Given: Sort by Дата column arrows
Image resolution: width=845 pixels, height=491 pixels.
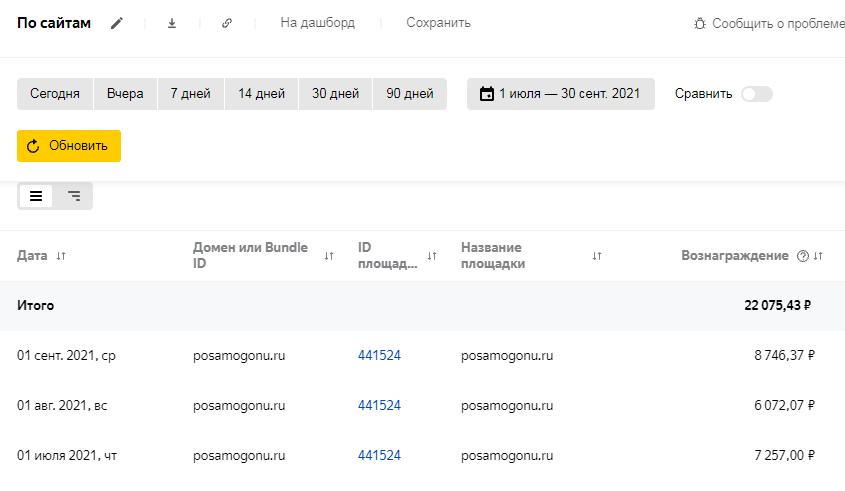Looking at the screenshot, I should [x=61, y=256].
